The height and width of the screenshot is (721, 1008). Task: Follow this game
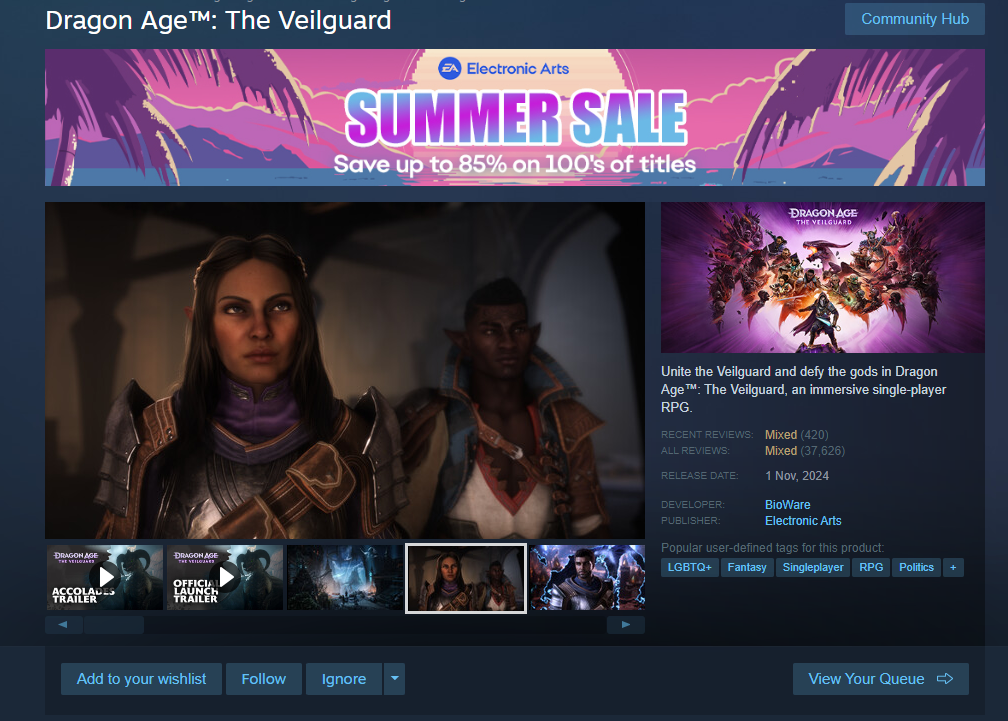pyautogui.click(x=264, y=679)
